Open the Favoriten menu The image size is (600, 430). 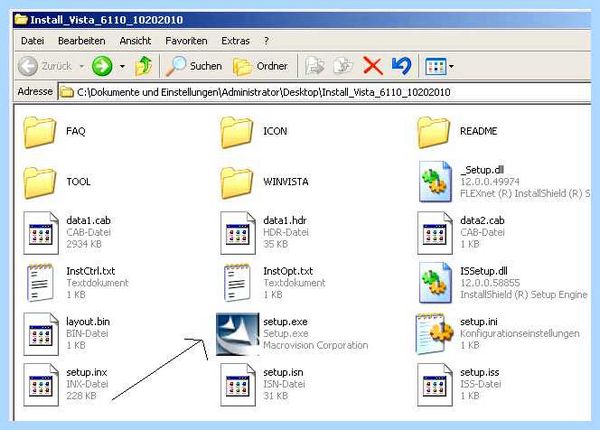click(186, 41)
